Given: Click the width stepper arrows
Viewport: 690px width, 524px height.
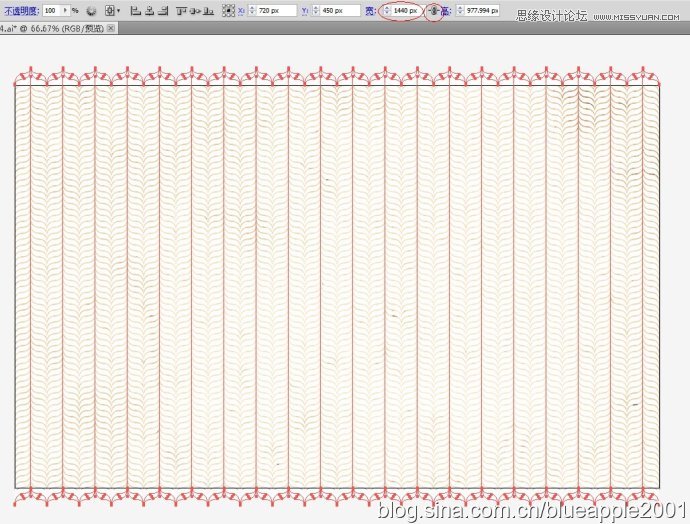Looking at the screenshot, I should pos(386,11).
